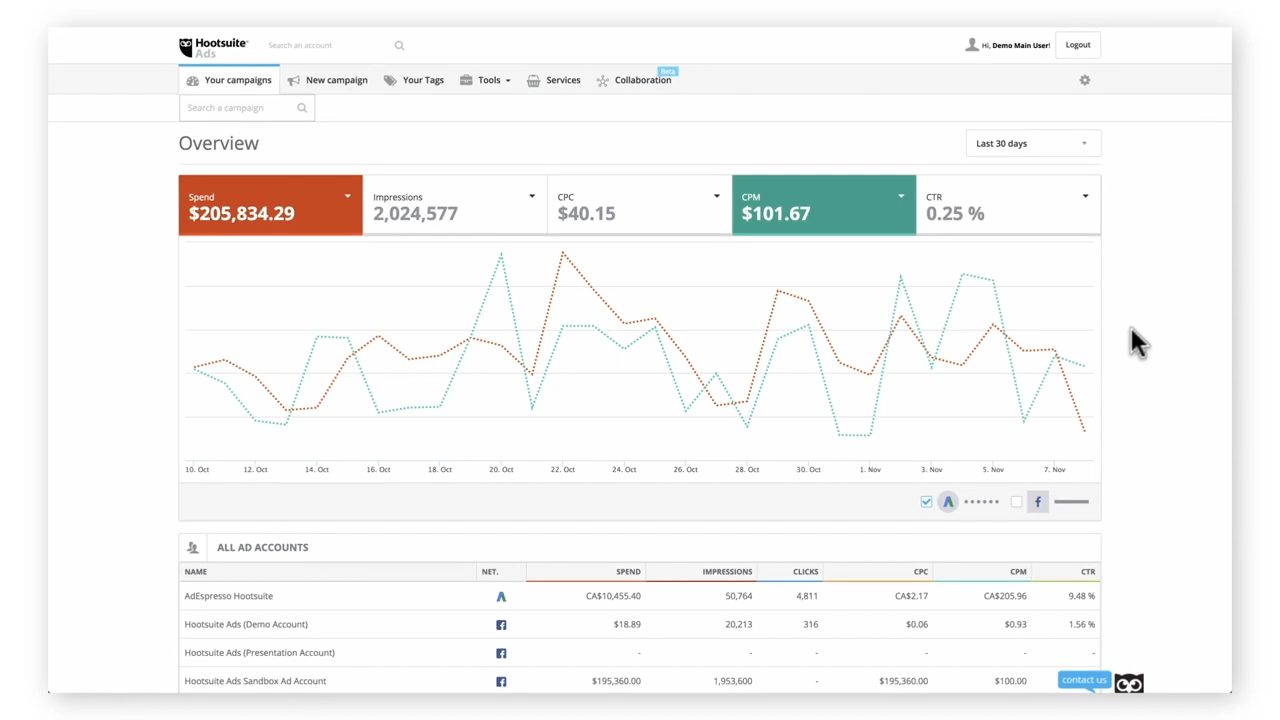Open the Last 30 days date dropdown
Image resolution: width=1280 pixels, height=720 pixels.
[x=1032, y=144]
